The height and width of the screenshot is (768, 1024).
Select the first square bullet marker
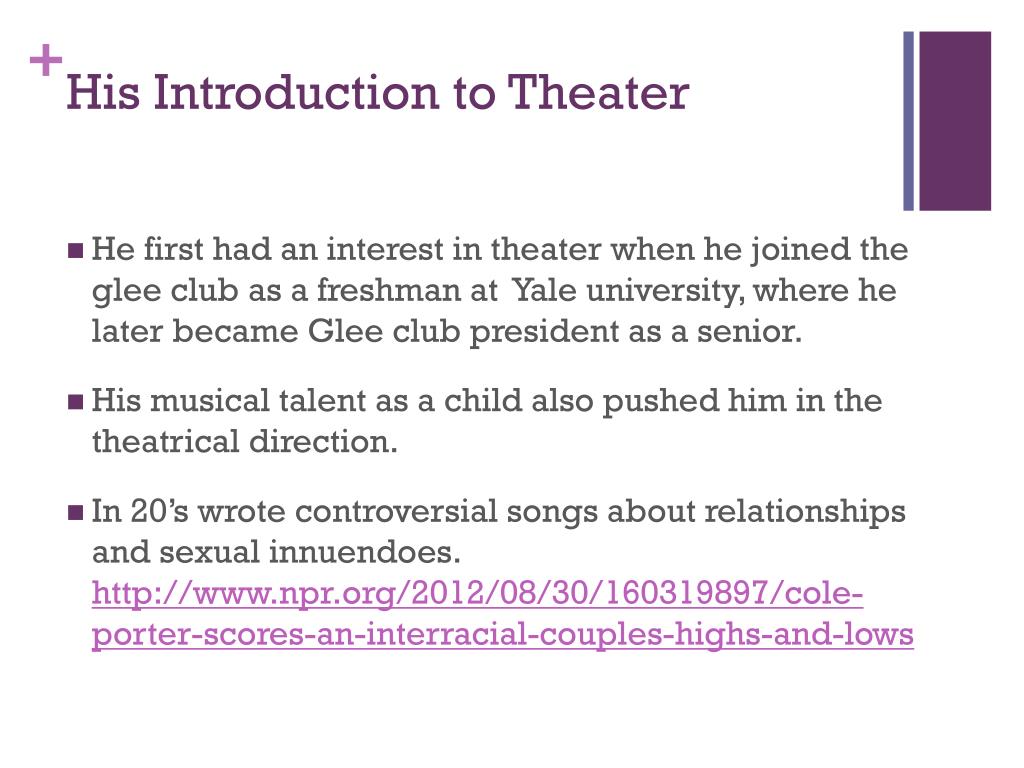pos(75,251)
